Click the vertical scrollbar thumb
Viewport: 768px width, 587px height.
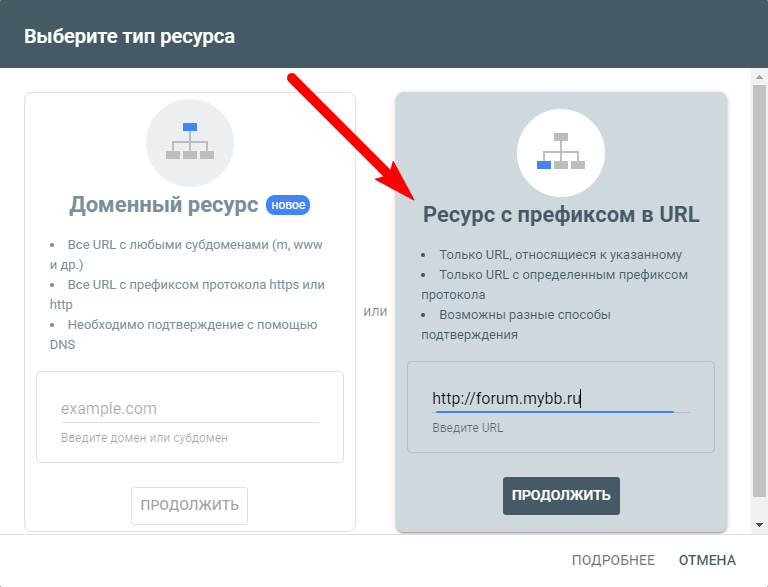(759, 291)
